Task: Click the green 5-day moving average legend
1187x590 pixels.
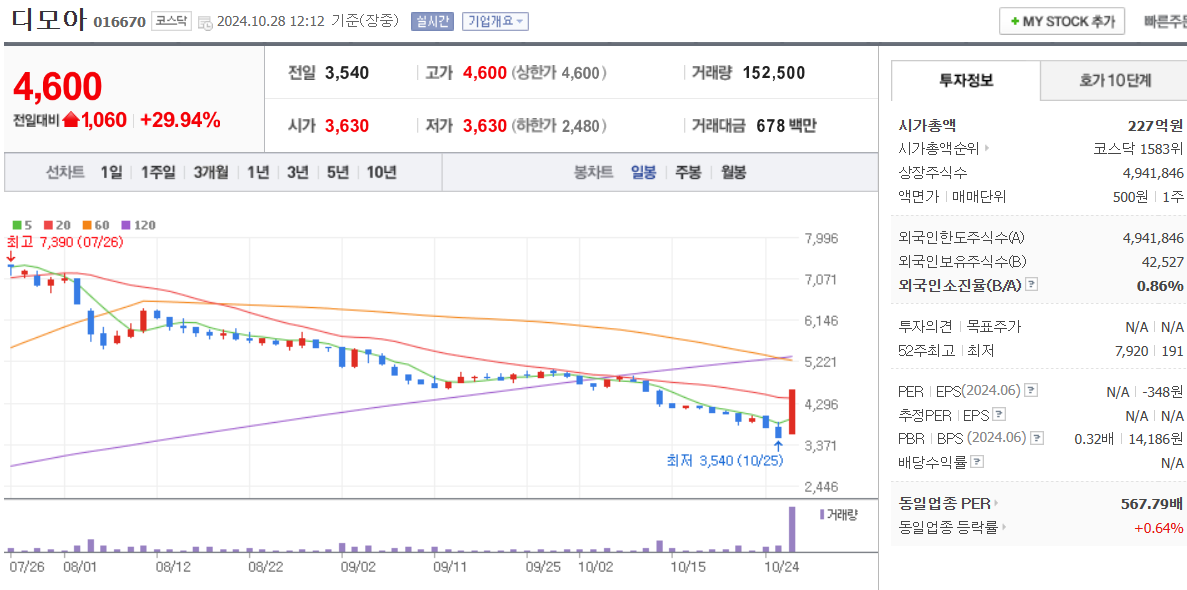Action: click(x=22, y=225)
